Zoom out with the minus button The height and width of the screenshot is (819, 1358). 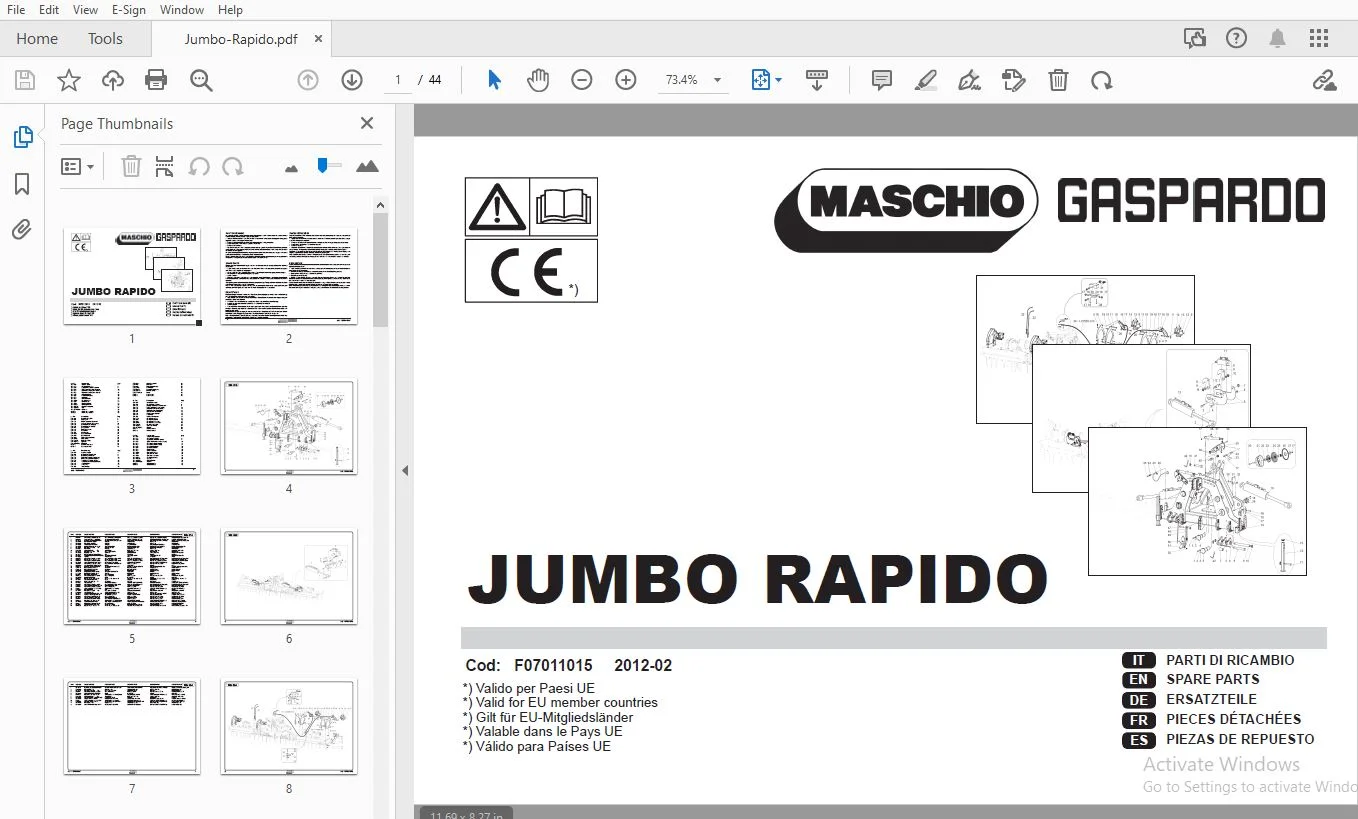(x=582, y=80)
